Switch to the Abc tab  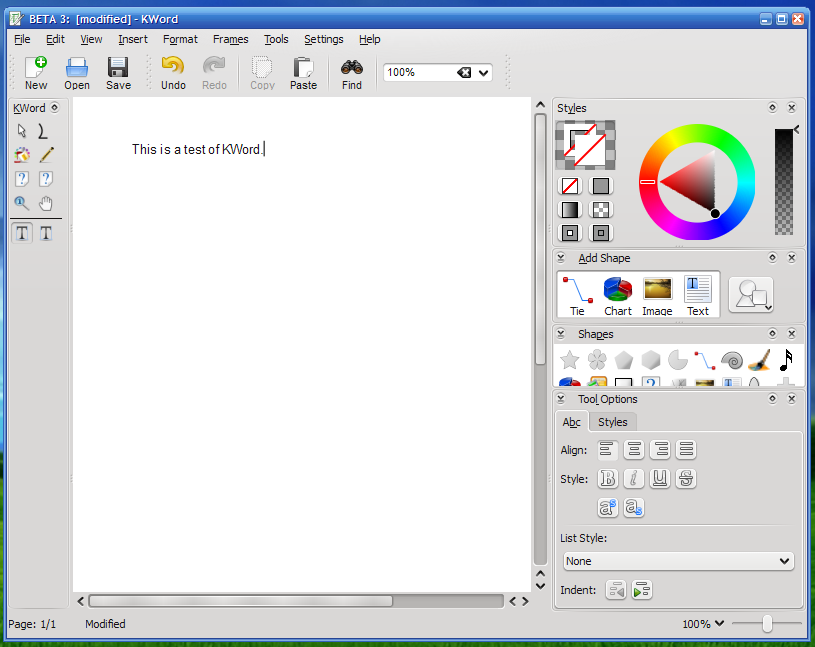(x=571, y=422)
